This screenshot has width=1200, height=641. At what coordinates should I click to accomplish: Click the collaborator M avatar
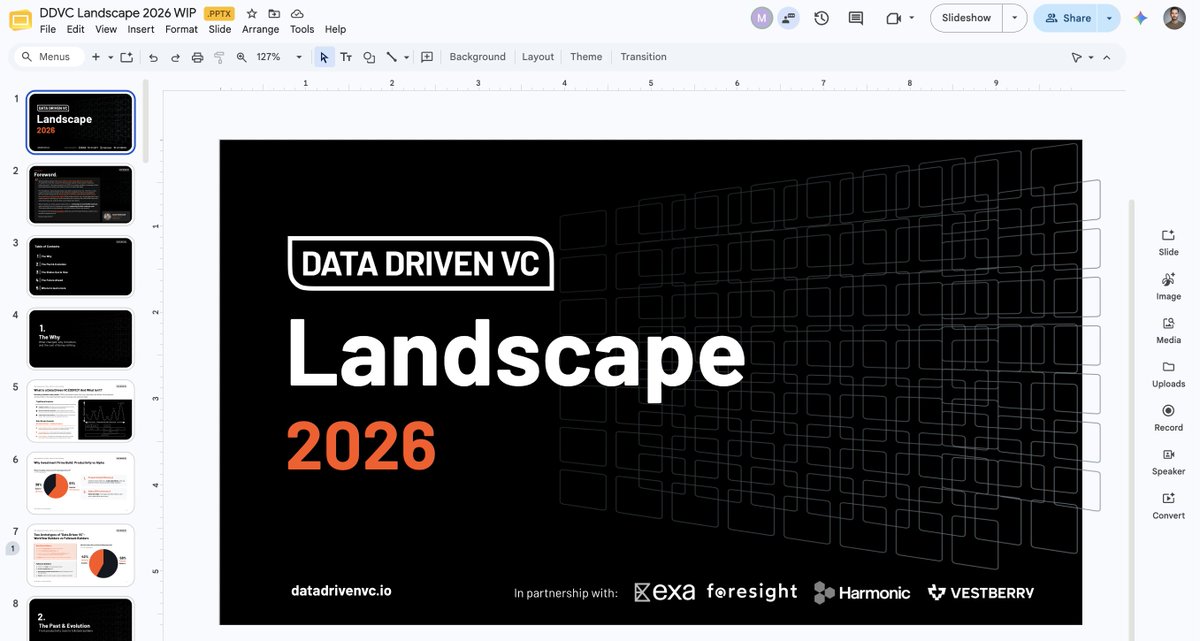762,18
